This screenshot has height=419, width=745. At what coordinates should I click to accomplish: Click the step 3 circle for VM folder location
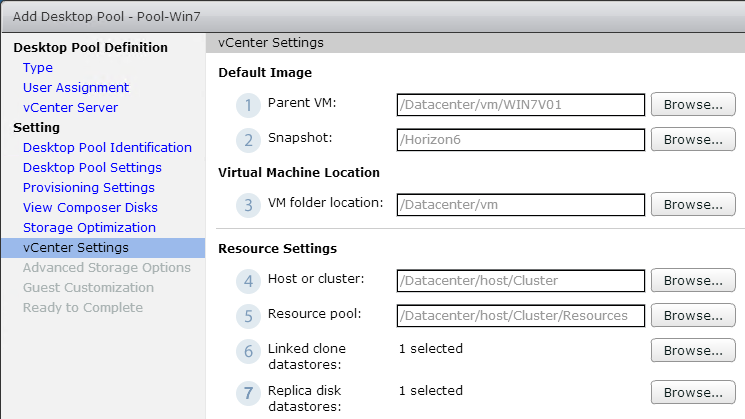[248, 205]
